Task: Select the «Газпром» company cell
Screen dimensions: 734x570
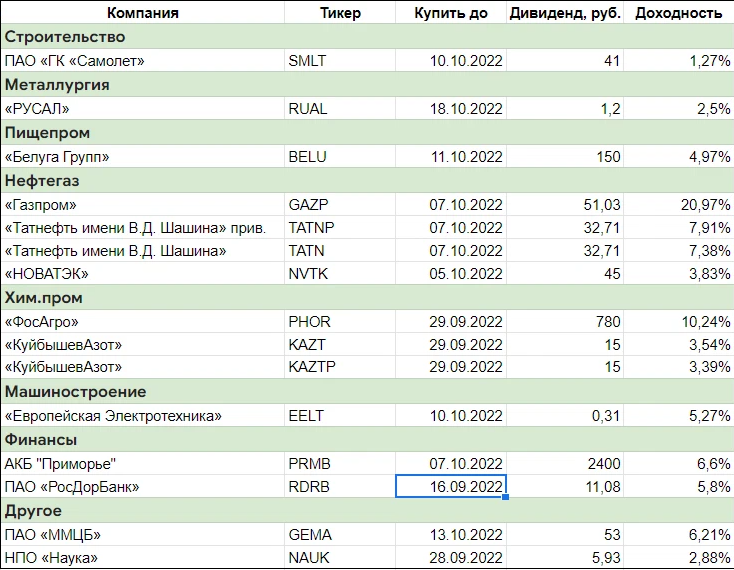Action: 143,205
